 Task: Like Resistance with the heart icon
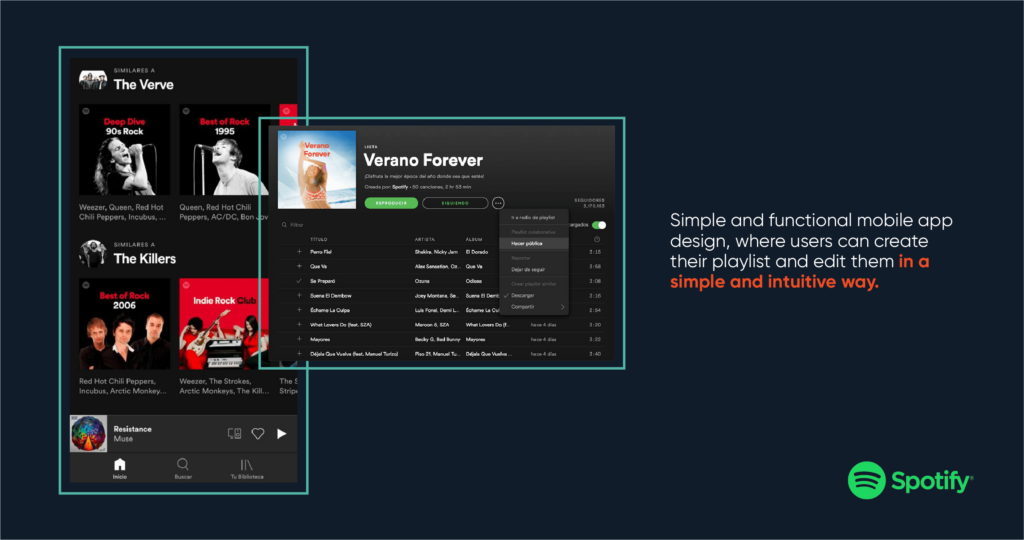pyautogui.click(x=258, y=434)
